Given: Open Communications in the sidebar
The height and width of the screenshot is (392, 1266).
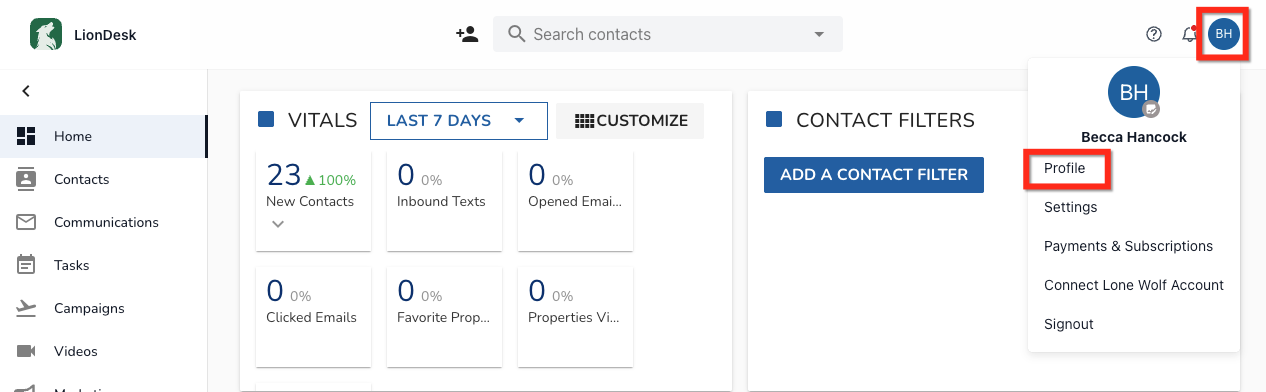Looking at the screenshot, I should point(103,222).
